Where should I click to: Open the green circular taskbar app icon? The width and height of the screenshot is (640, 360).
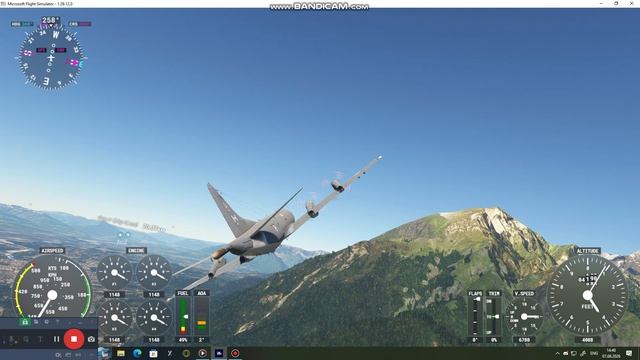[x=186, y=353]
